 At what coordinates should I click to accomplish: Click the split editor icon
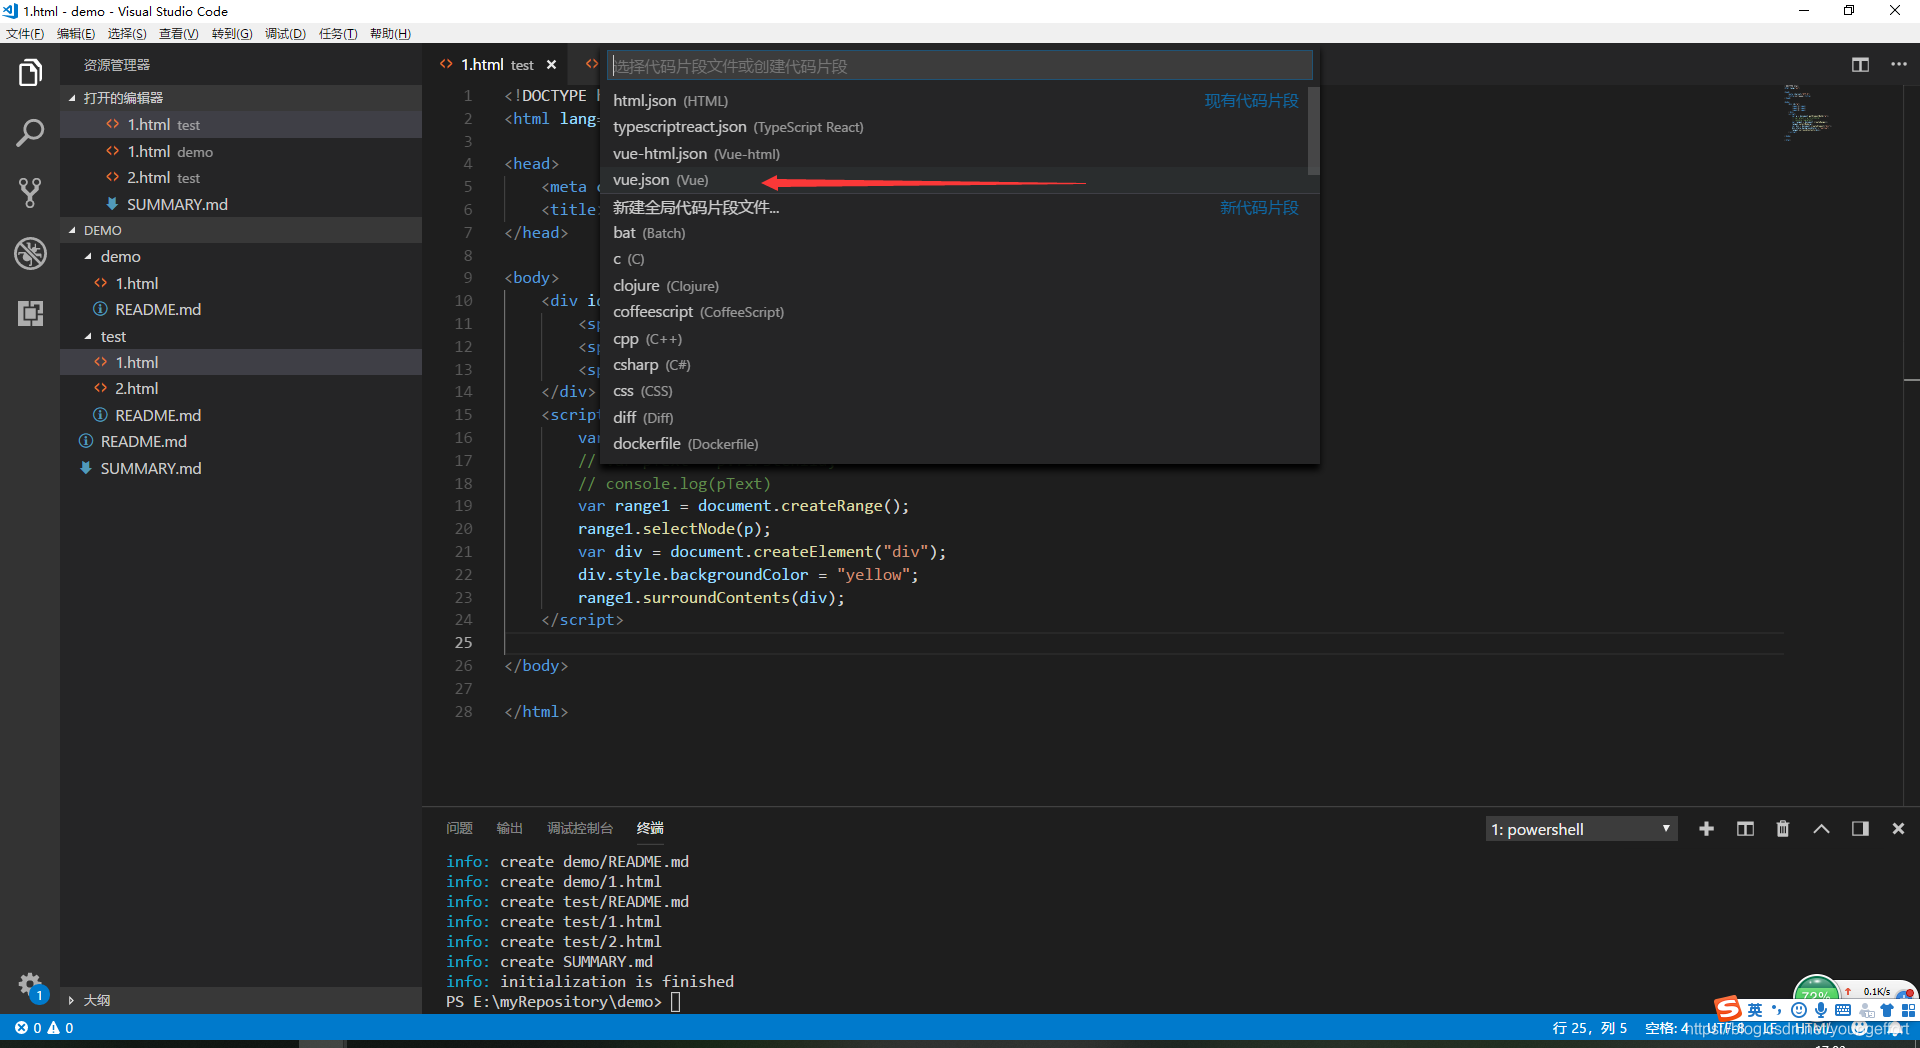point(1860,65)
